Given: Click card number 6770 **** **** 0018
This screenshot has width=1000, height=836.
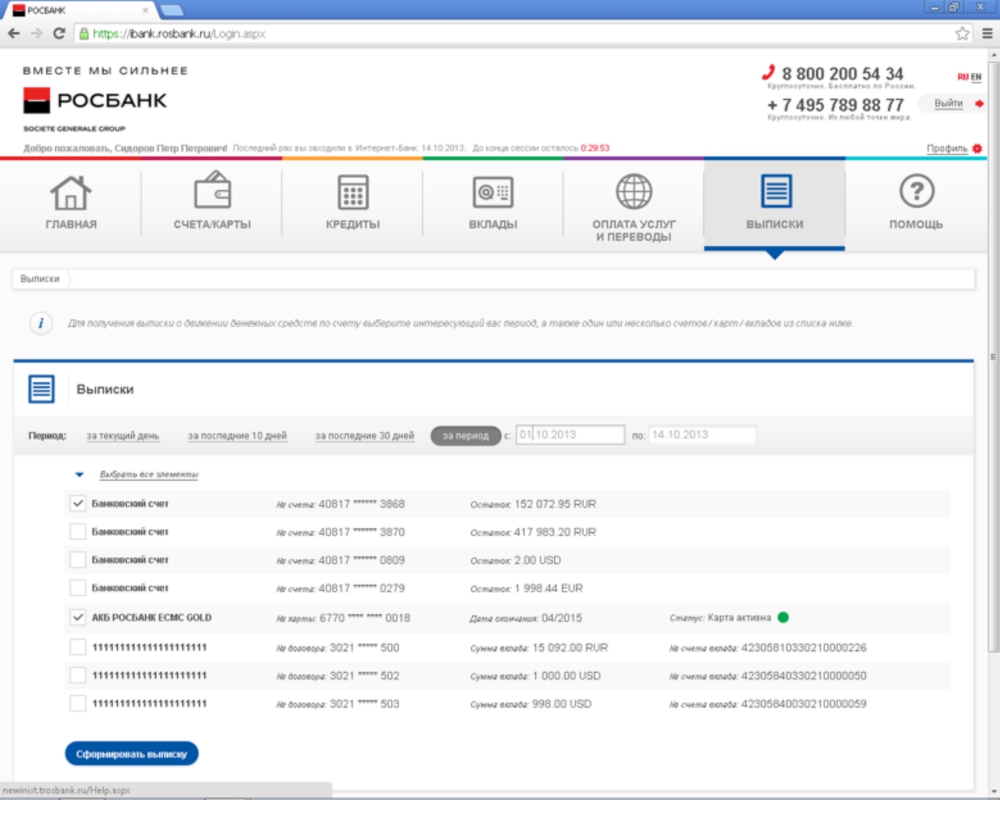Looking at the screenshot, I should point(365,618).
